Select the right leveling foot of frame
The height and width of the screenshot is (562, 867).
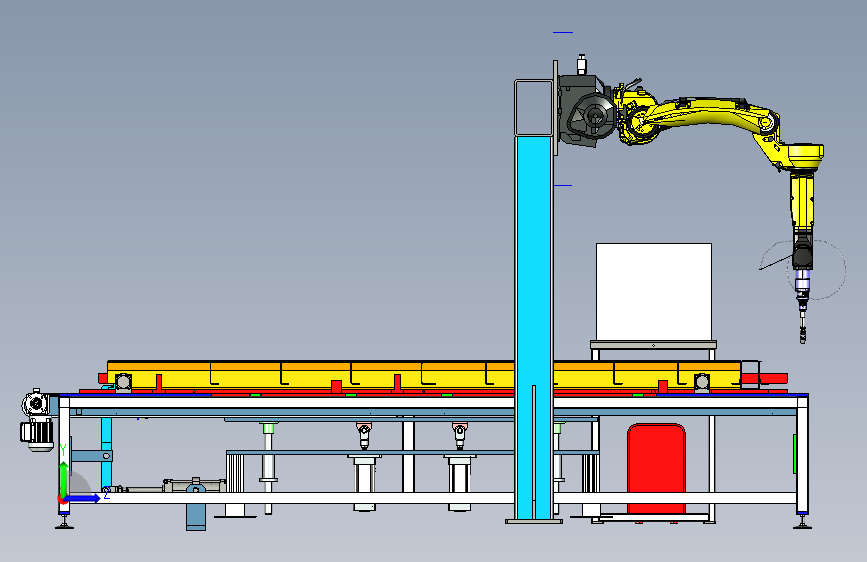click(802, 522)
